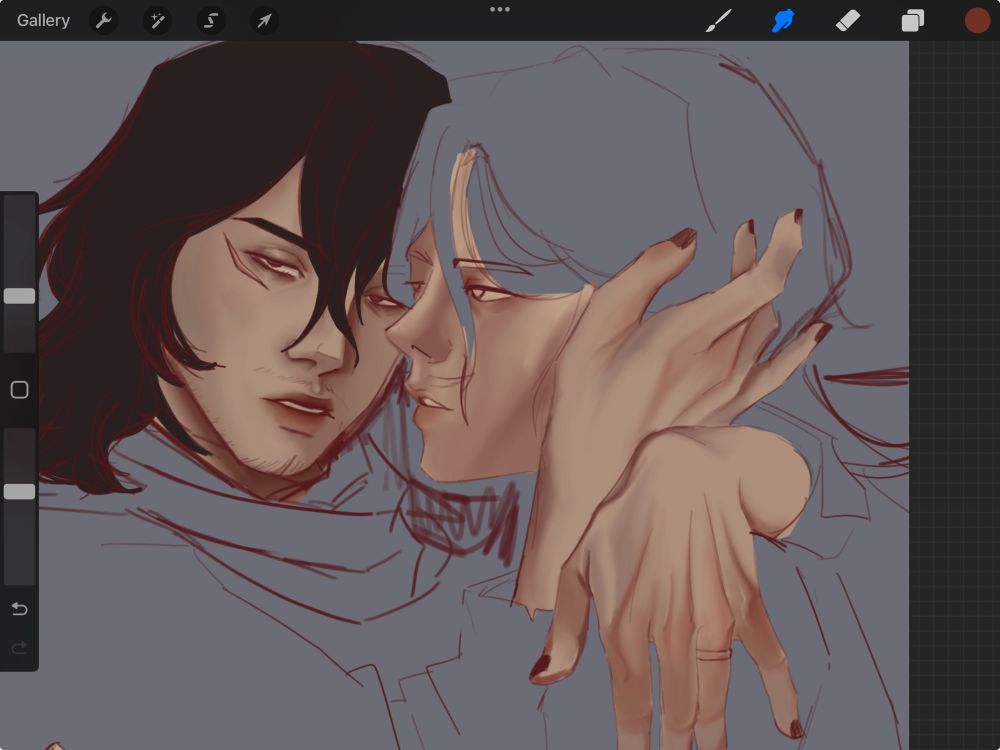Open the three-dot menu at top center
The height and width of the screenshot is (750, 1000).
pyautogui.click(x=500, y=10)
